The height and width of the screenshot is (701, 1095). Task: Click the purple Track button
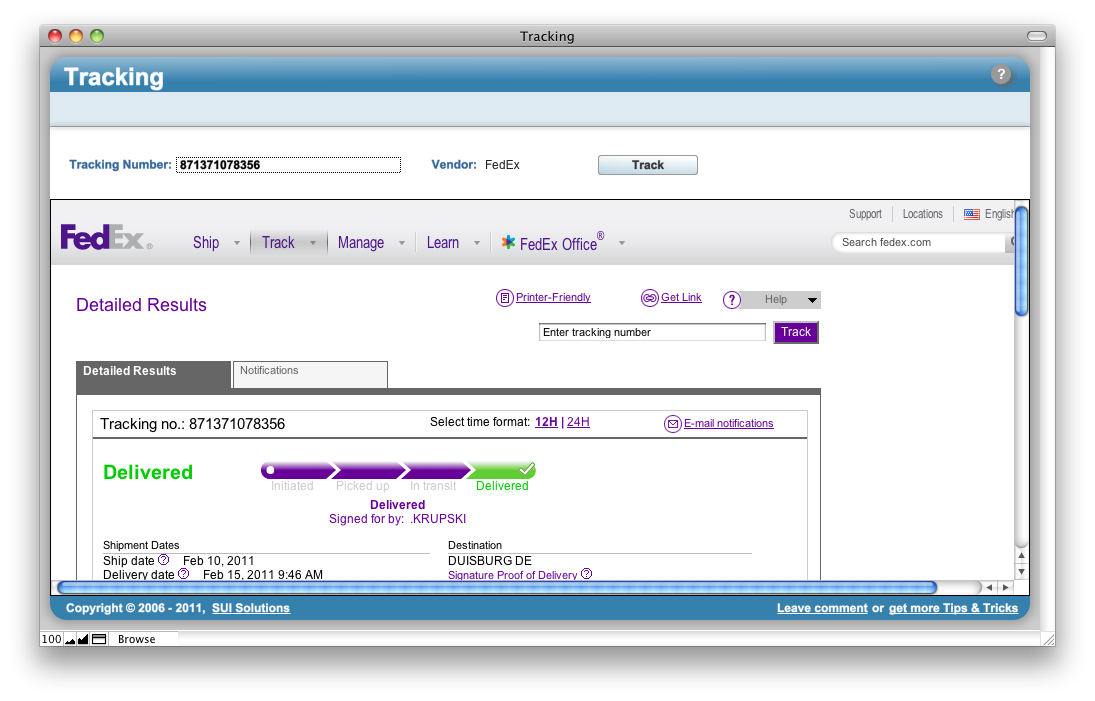[x=796, y=332]
